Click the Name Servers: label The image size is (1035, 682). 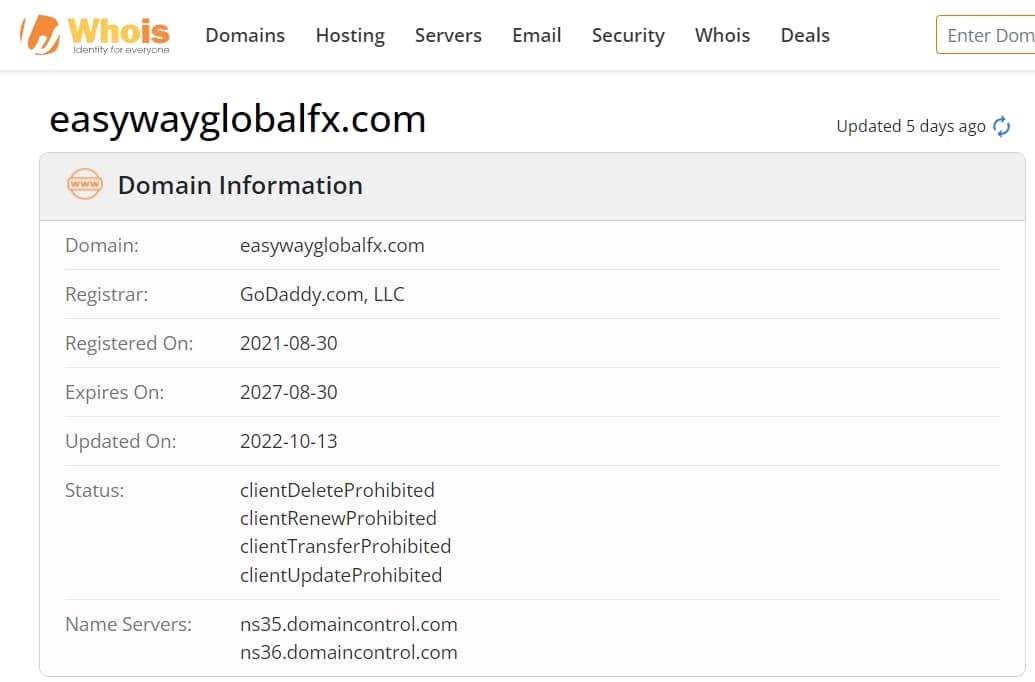pos(128,624)
